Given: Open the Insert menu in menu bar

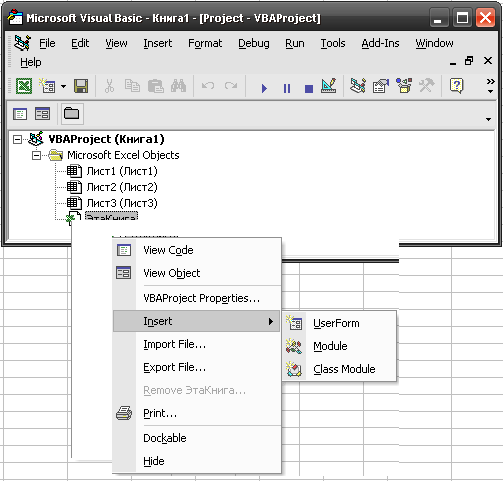Looking at the screenshot, I should (158, 43).
